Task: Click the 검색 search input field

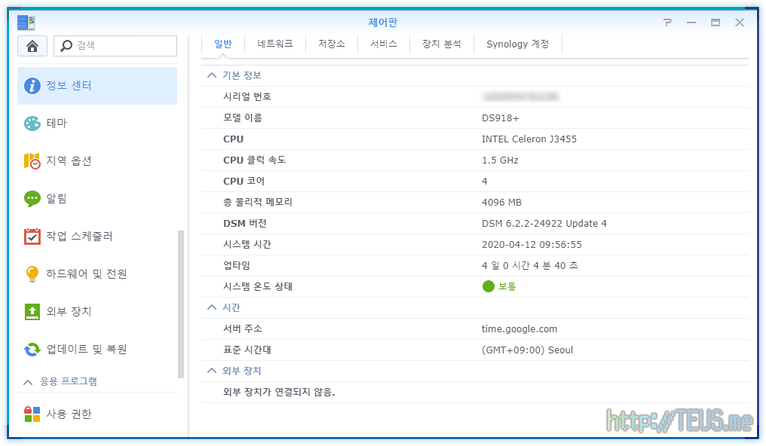Action: [115, 46]
